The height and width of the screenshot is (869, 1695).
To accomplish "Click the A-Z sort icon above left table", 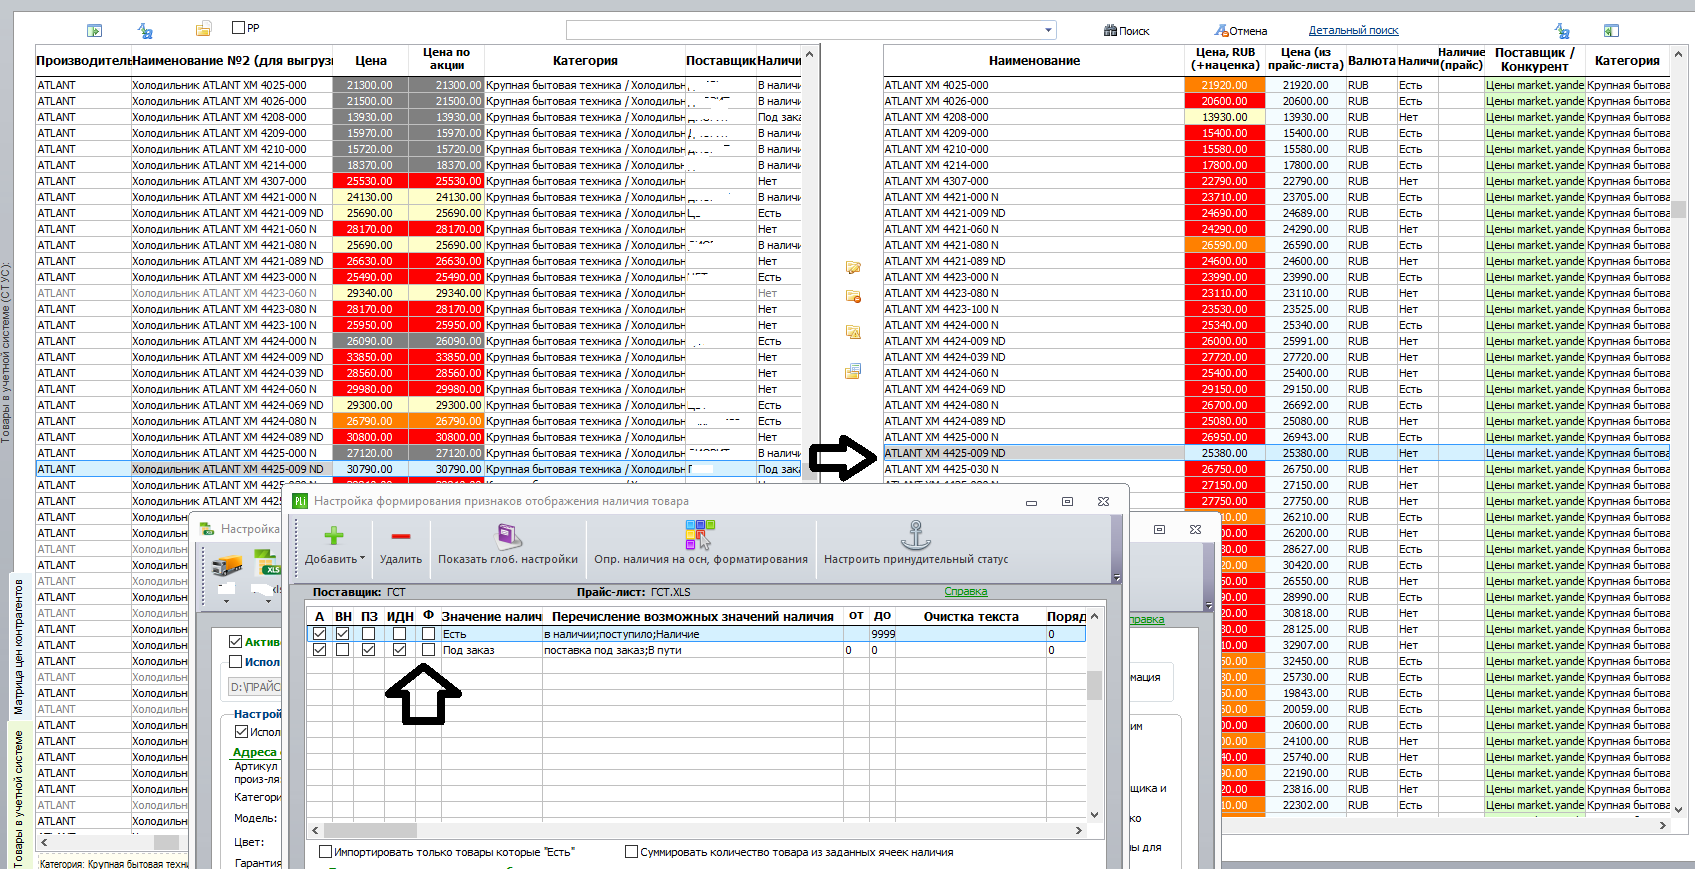I will tap(146, 31).
